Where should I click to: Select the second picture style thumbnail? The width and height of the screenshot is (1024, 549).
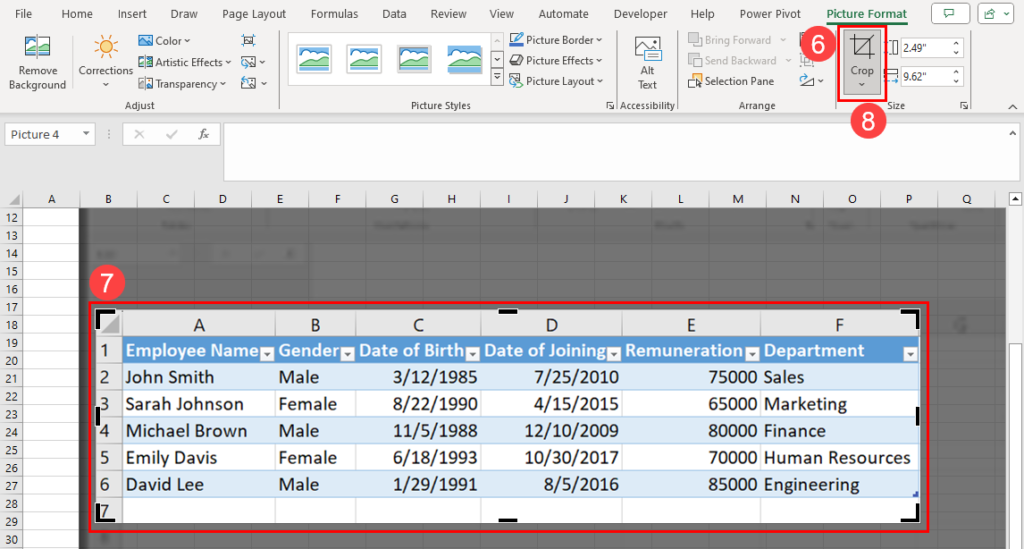pyautogui.click(x=364, y=59)
